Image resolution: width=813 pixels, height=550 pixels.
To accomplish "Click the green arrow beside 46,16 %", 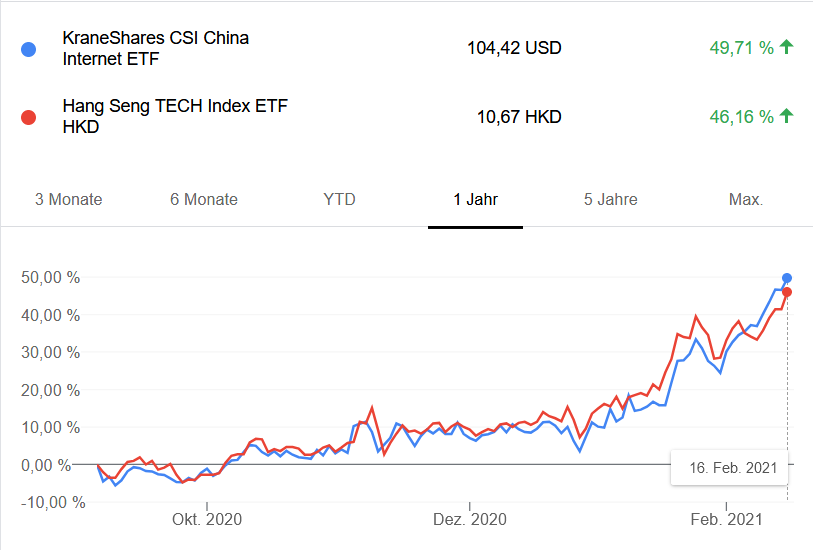I will pos(786,116).
